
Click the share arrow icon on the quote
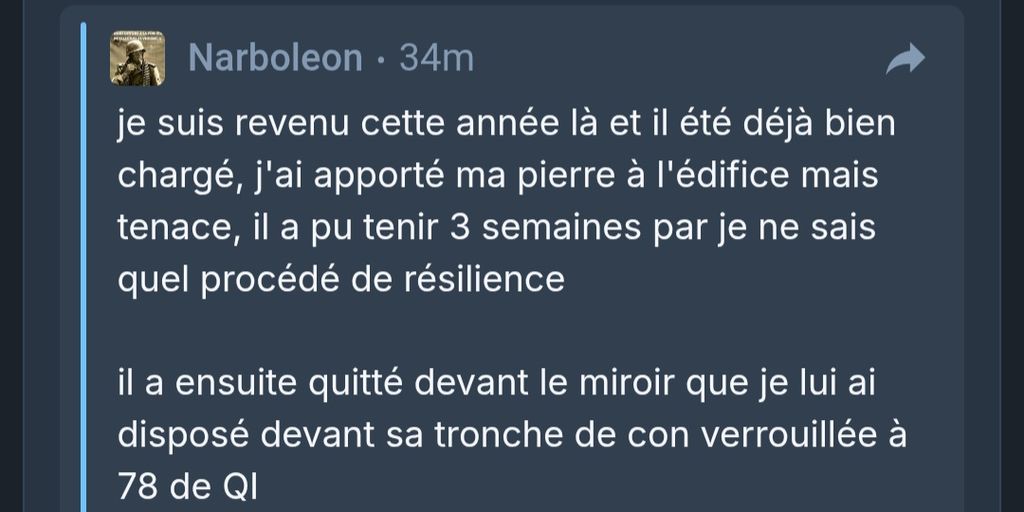(x=905, y=59)
